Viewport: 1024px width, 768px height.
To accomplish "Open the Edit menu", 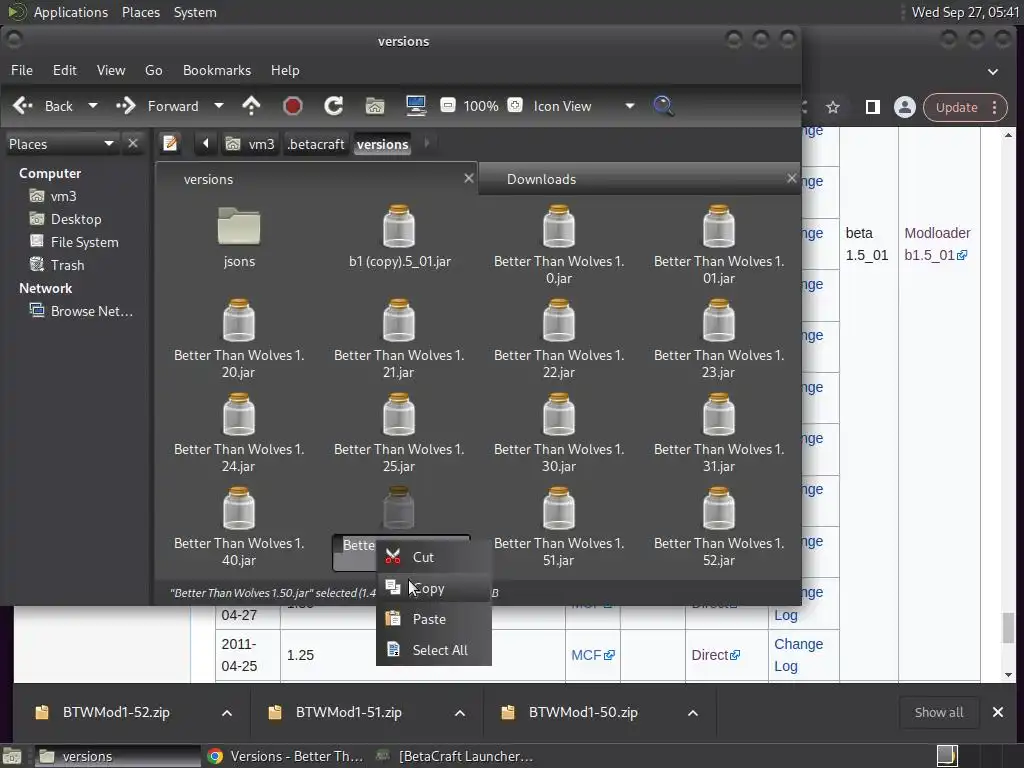I will click(x=65, y=70).
